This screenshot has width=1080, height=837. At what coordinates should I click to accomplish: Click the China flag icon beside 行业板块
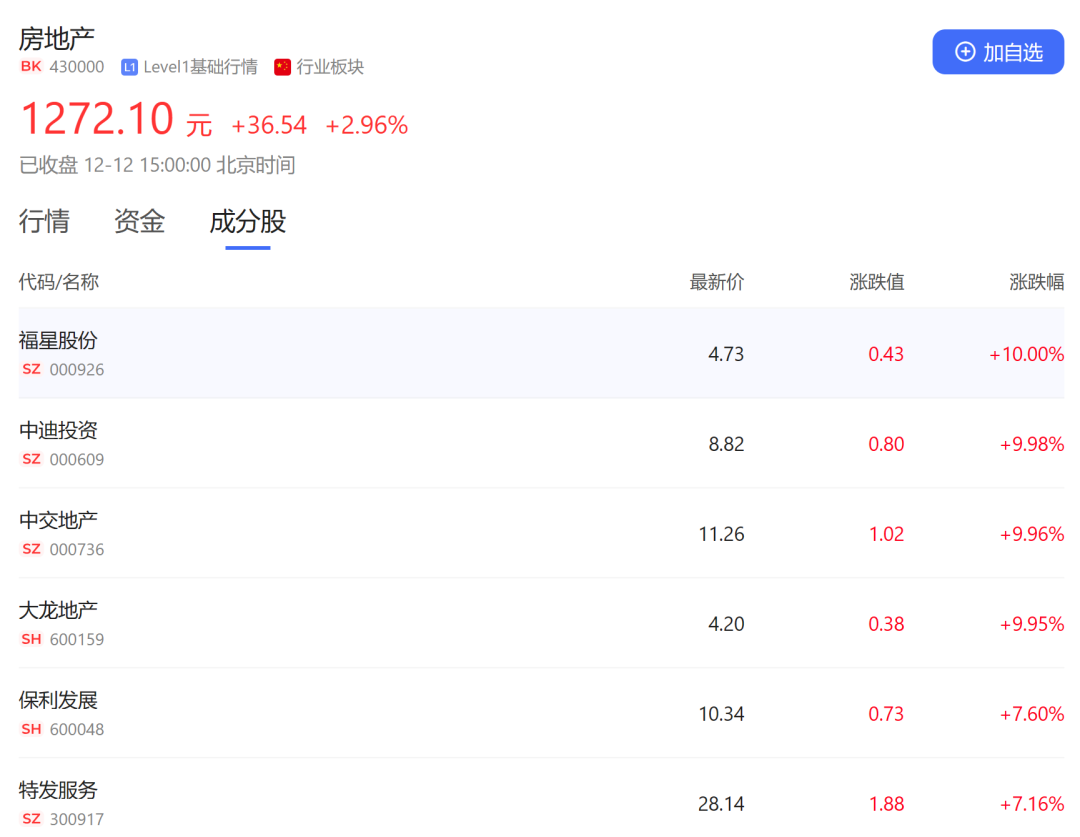(x=282, y=67)
